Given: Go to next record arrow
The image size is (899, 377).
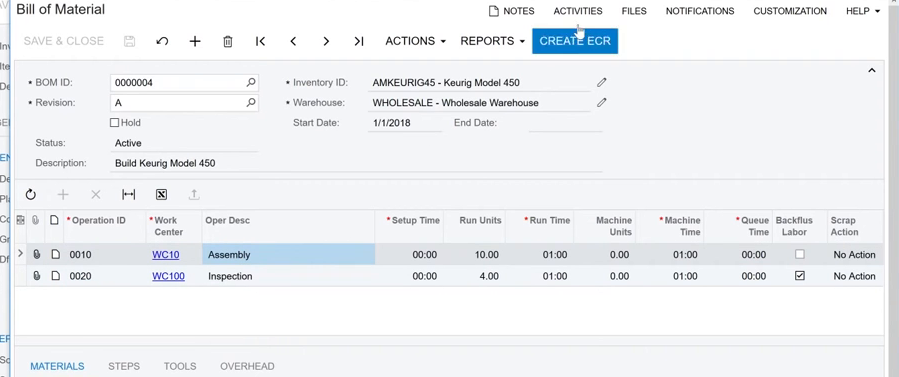Looking at the screenshot, I should coord(326,41).
